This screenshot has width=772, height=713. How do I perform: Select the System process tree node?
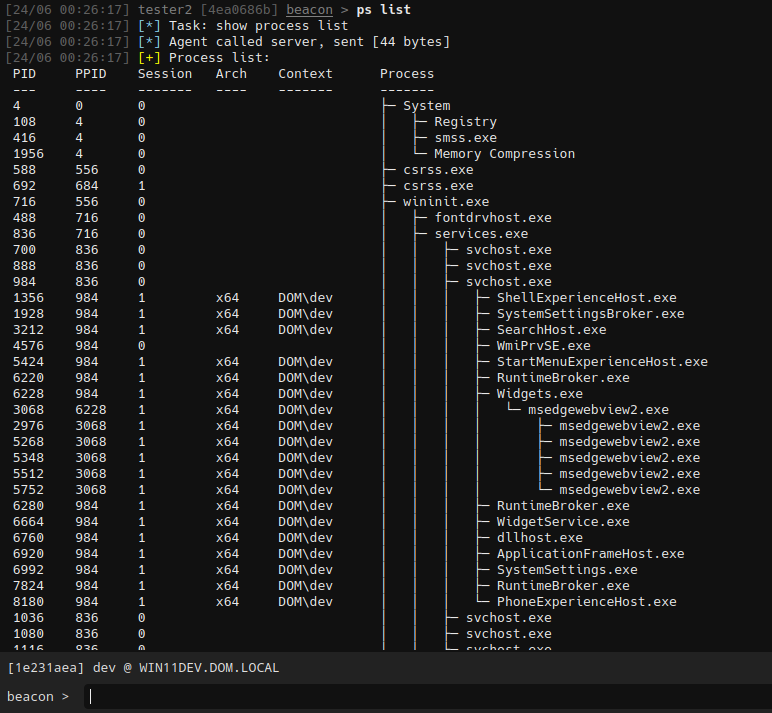(x=426, y=106)
